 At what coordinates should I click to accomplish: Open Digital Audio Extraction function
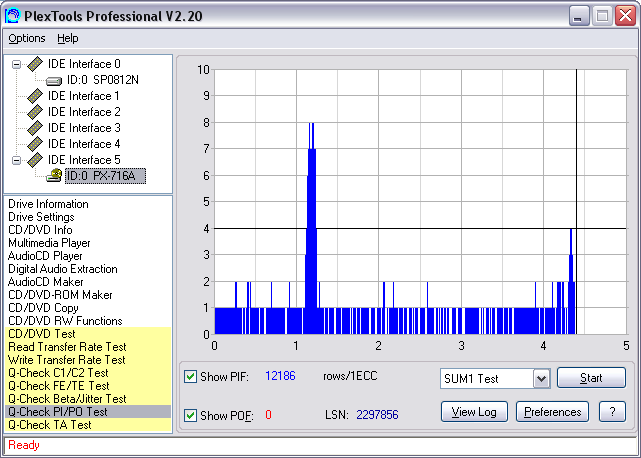[63, 269]
